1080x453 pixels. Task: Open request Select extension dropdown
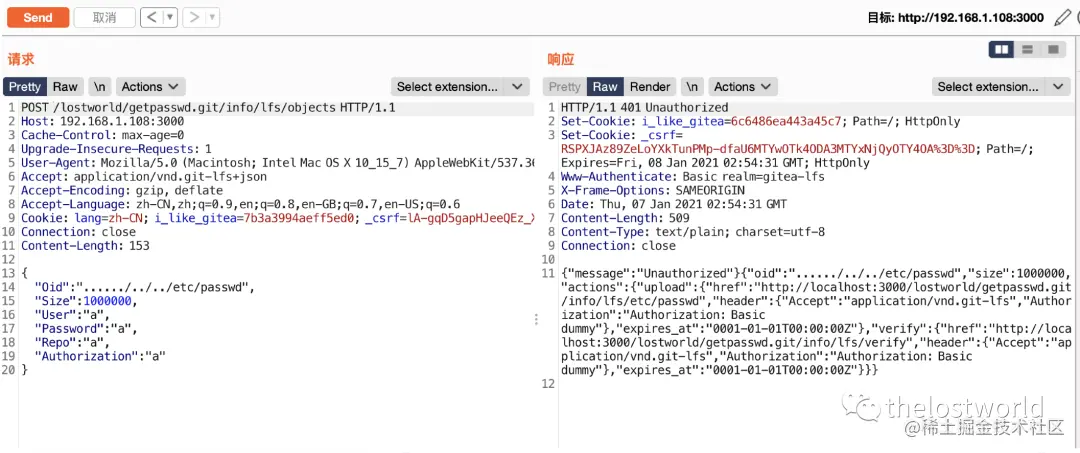pyautogui.click(x=459, y=87)
